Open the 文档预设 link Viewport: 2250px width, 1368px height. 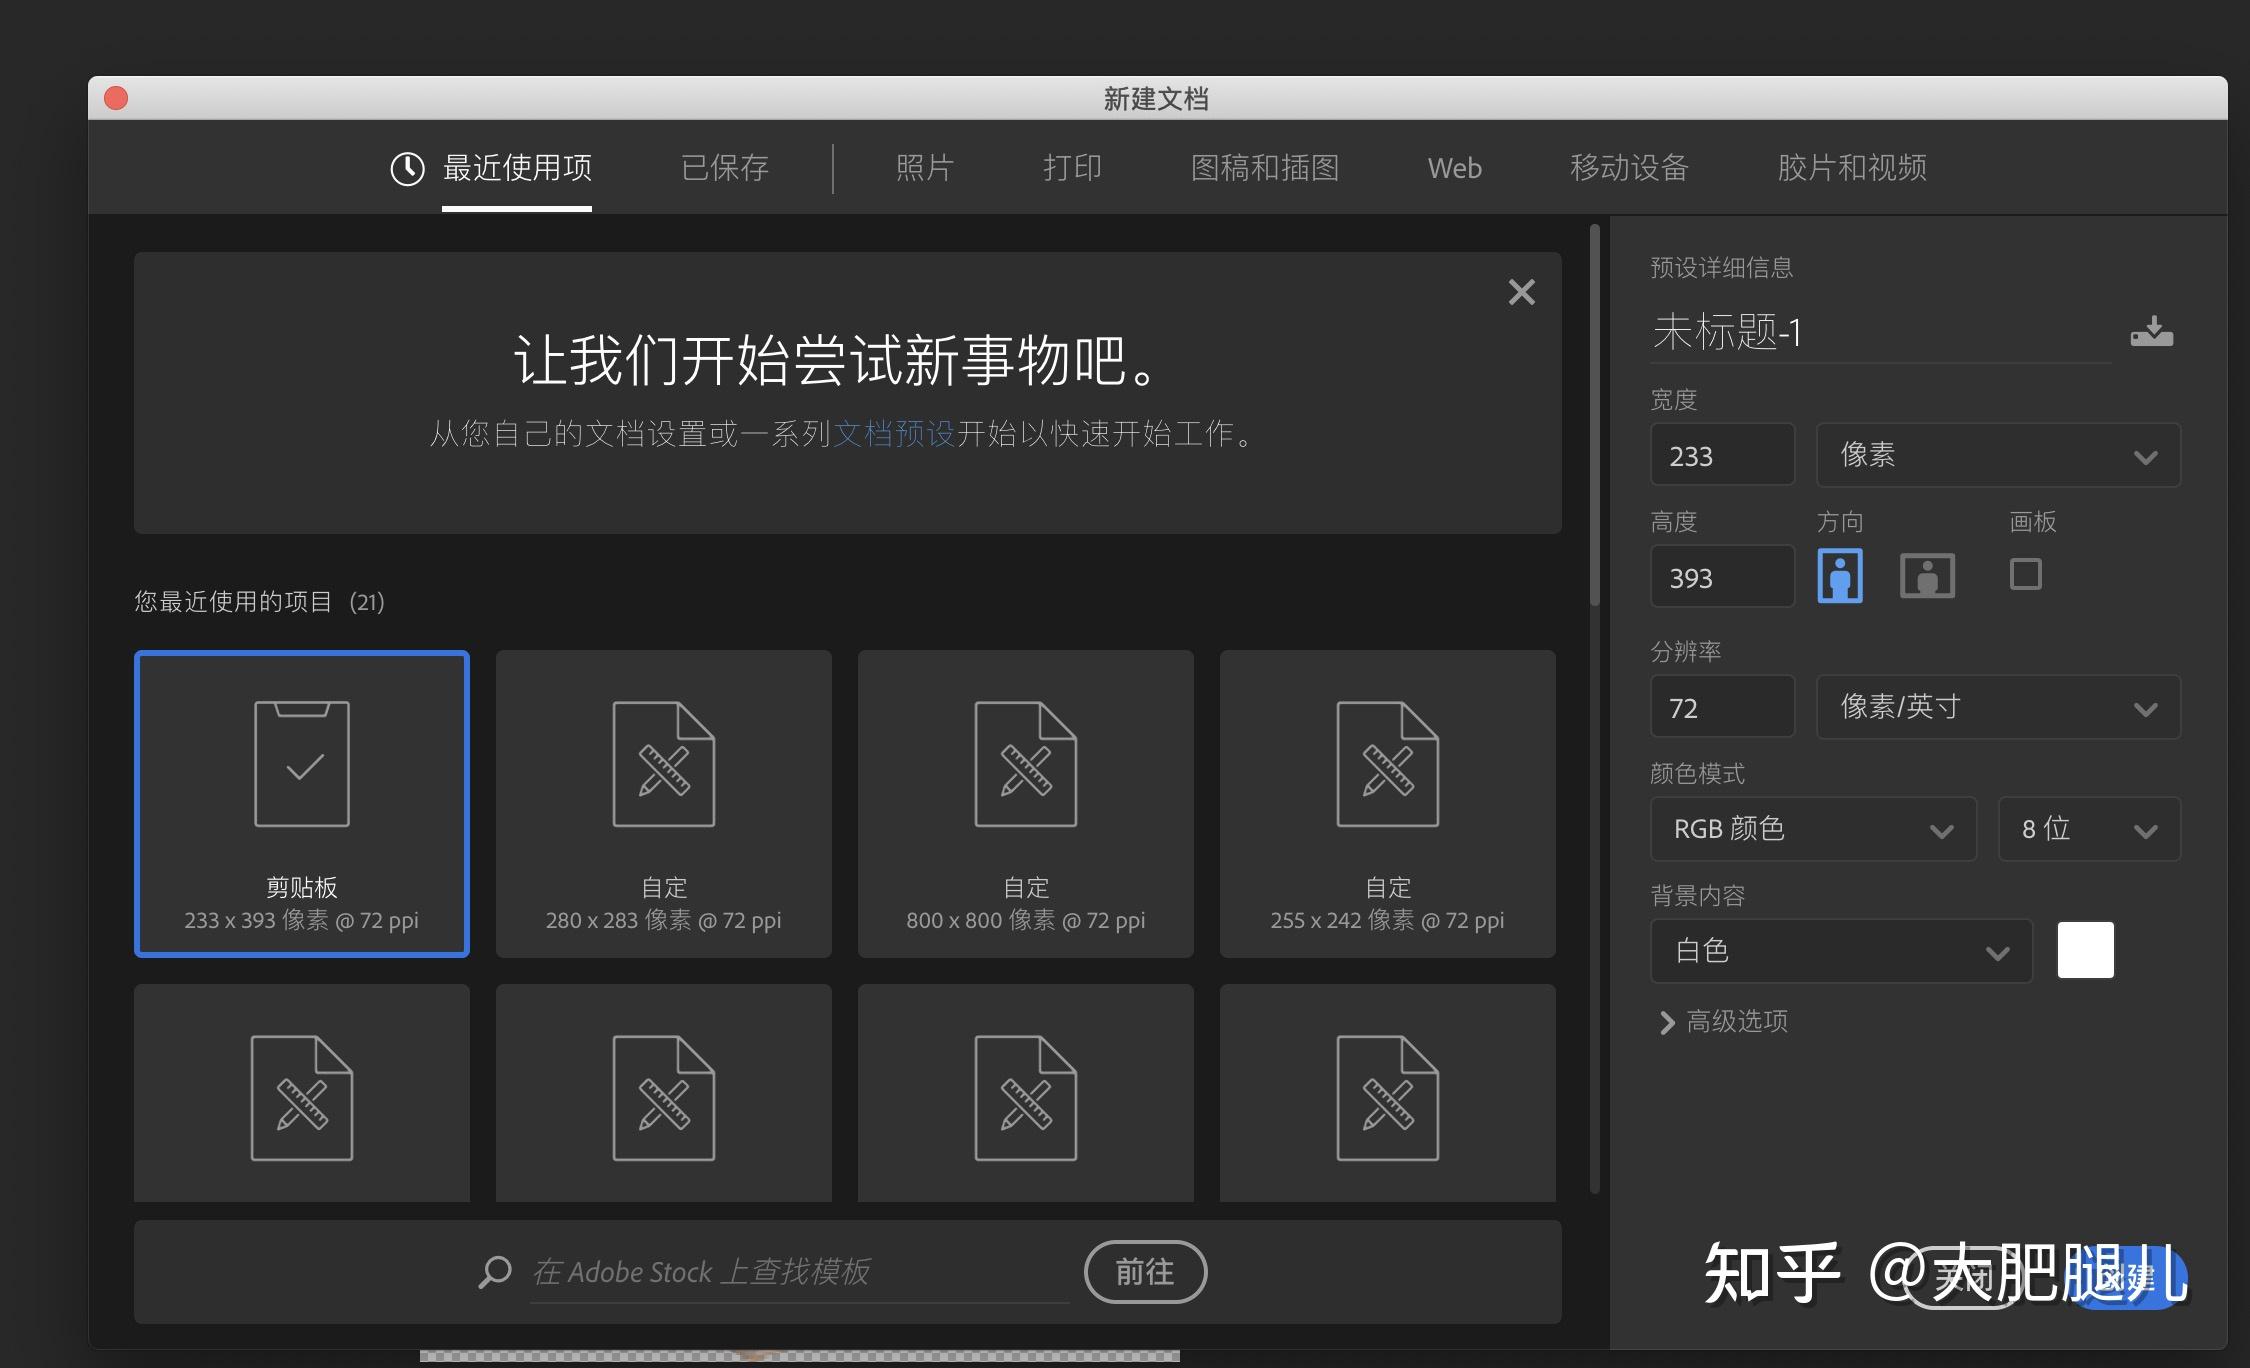tap(894, 434)
